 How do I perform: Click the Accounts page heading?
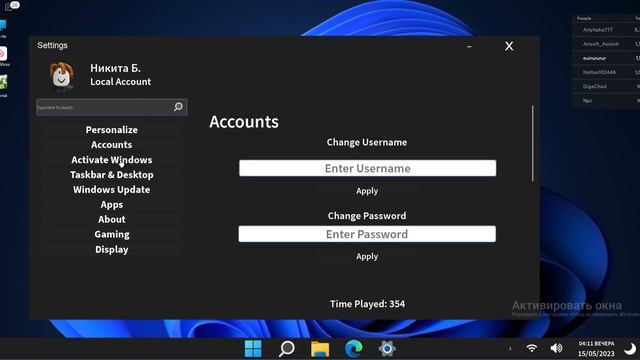click(244, 122)
